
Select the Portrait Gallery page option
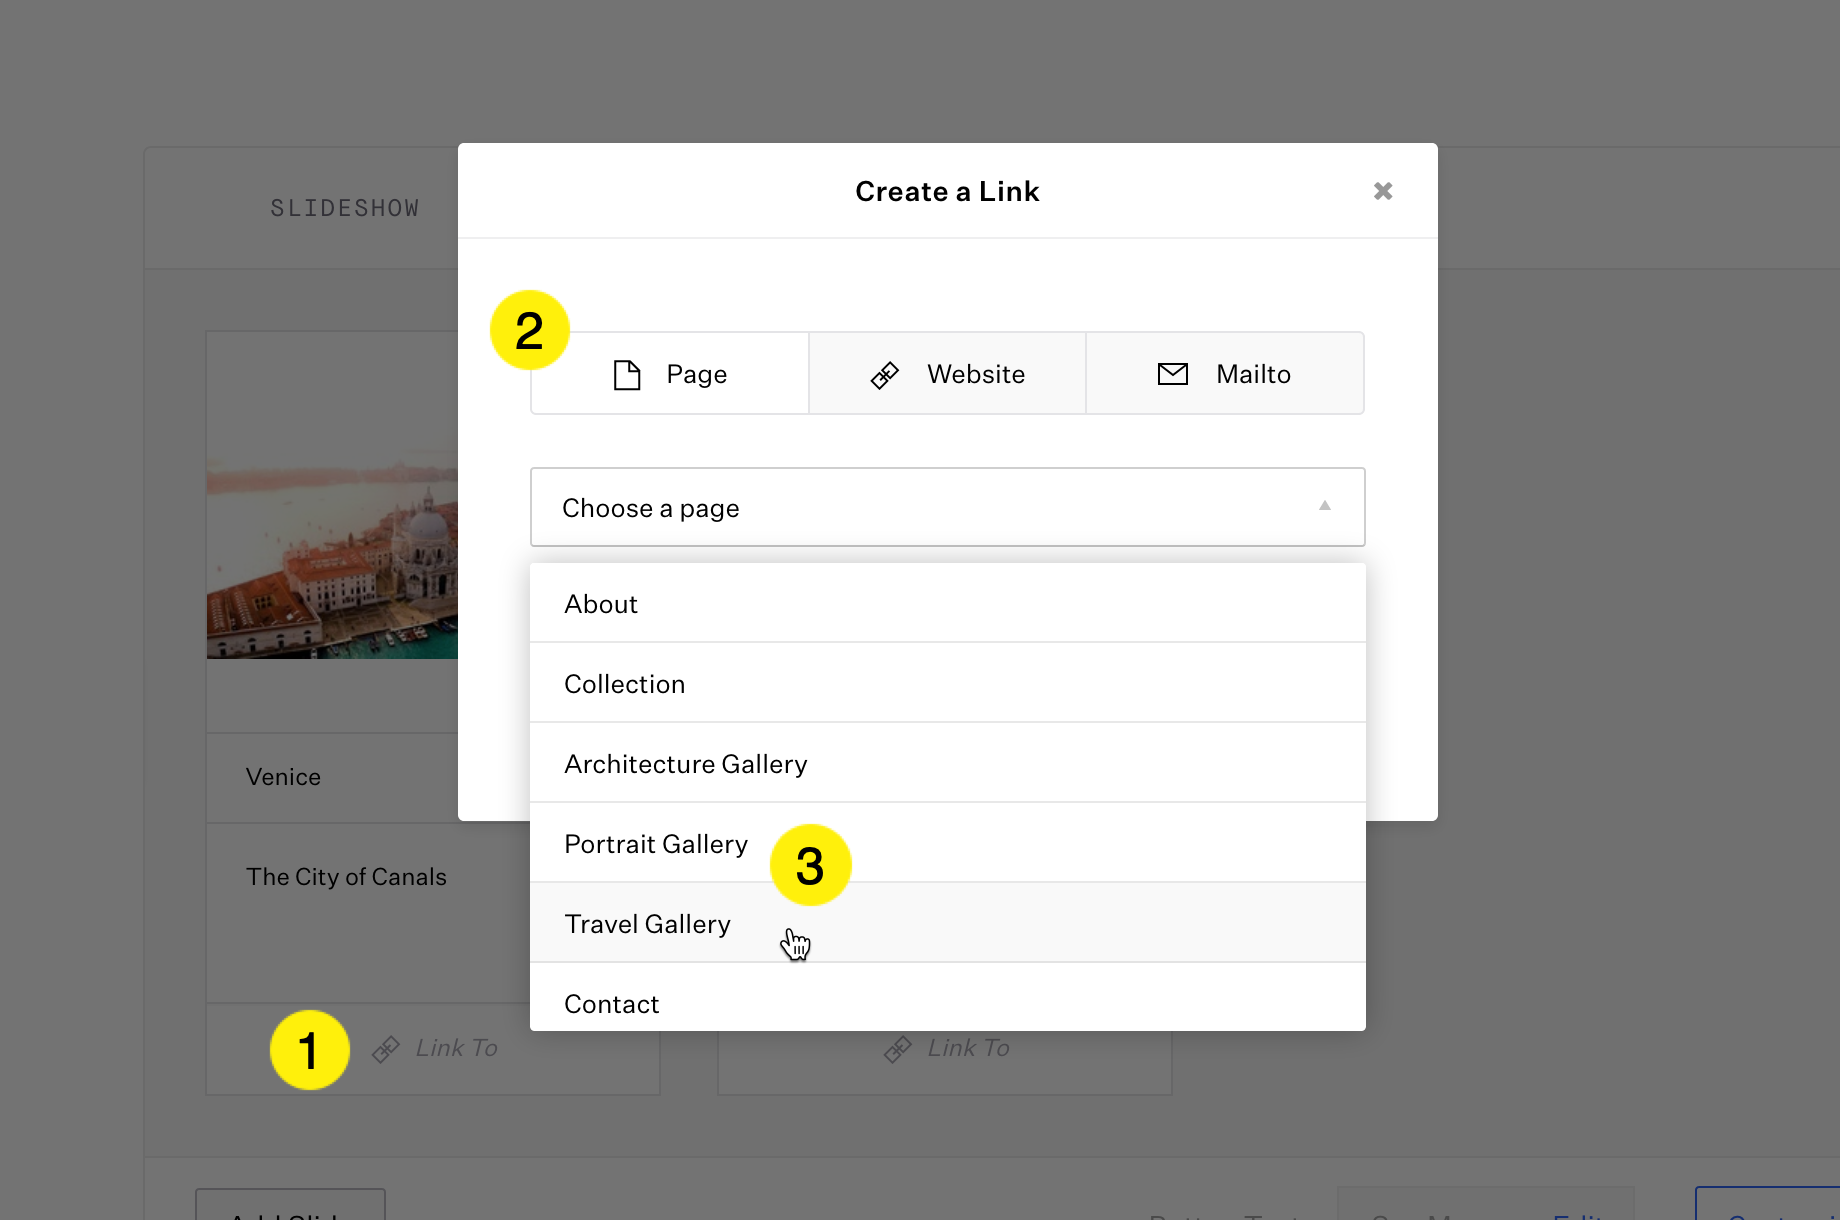click(655, 844)
